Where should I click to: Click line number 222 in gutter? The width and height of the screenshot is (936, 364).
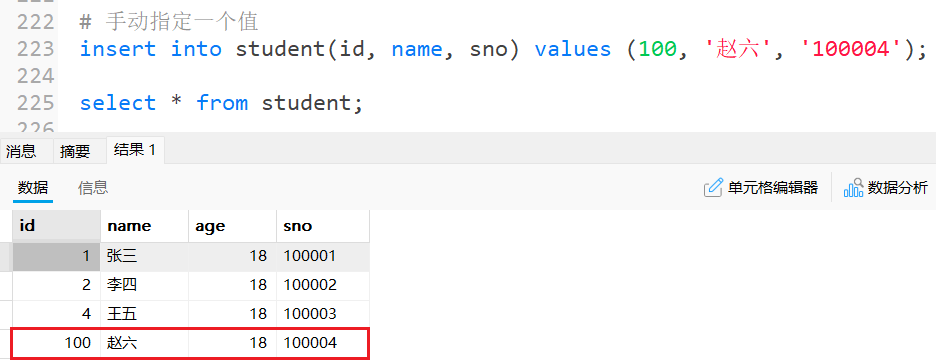(x=35, y=22)
